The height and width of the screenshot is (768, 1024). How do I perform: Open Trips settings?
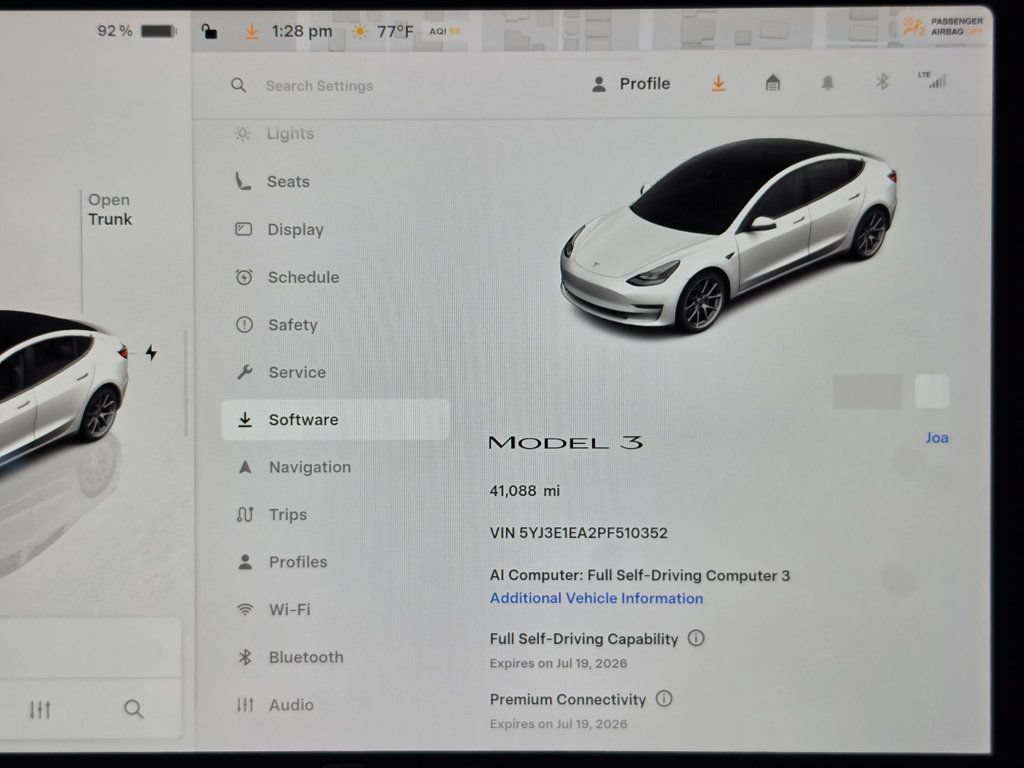[272, 515]
